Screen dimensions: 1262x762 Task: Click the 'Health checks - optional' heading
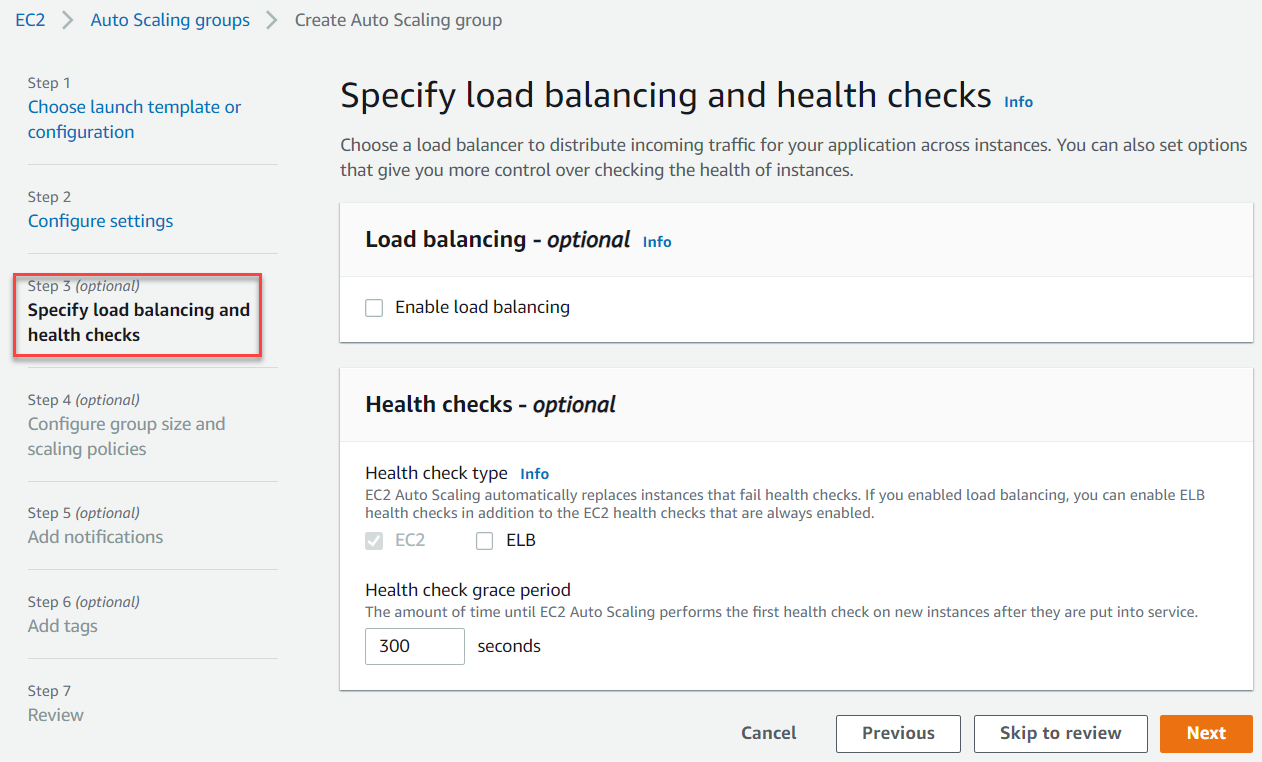[x=490, y=405]
